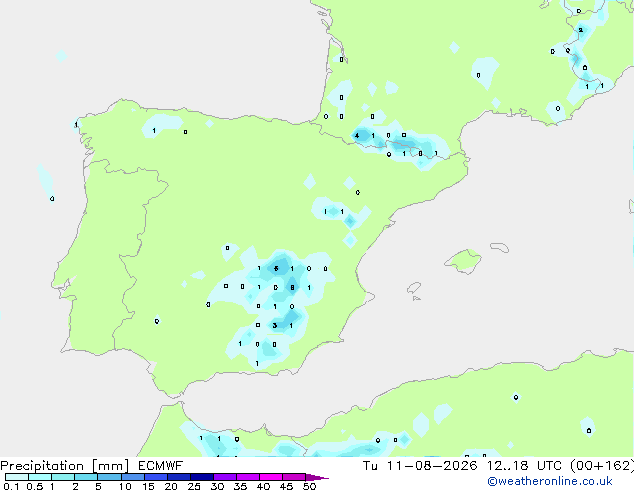Viewport: 634px width, 490px height.
Task: Click the '4' precipitation value over the Pyrenees
Action: (357, 135)
